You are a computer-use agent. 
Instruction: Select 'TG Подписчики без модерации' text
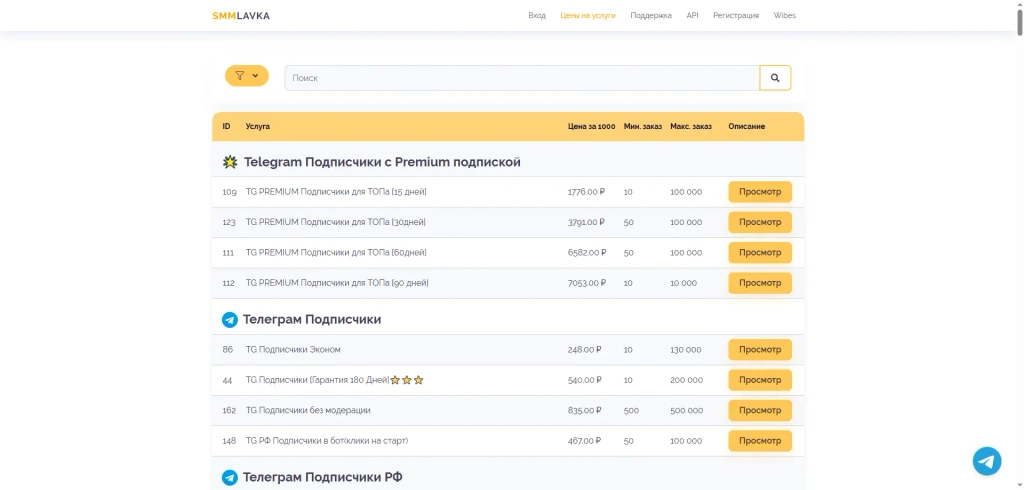(308, 410)
